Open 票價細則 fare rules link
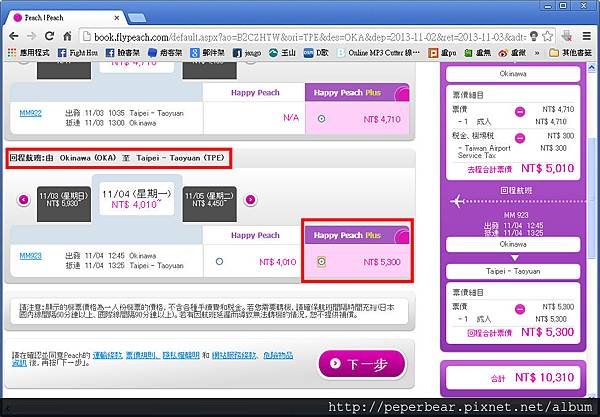600x417 pixels. click(x=142, y=355)
